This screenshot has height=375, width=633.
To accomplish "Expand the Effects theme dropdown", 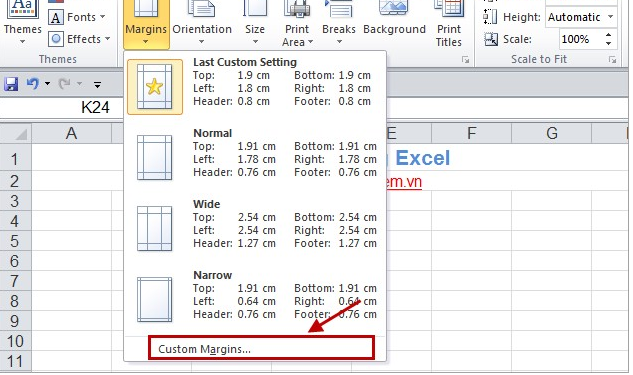I will coord(80,39).
